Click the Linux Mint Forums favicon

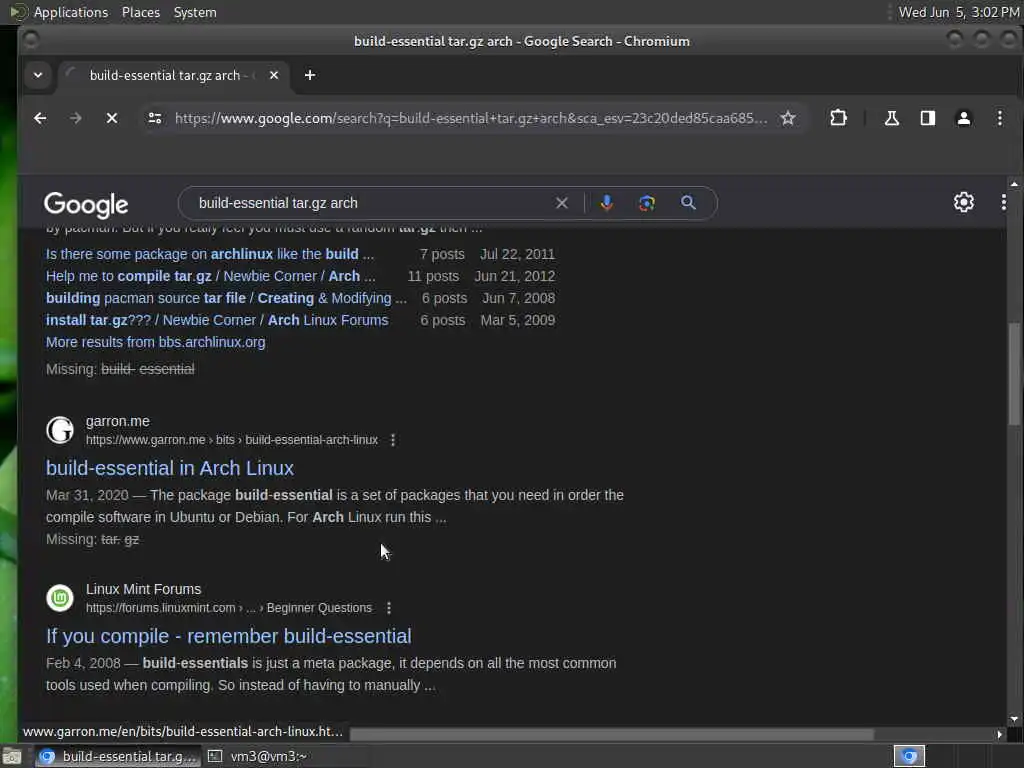pyautogui.click(x=59, y=598)
